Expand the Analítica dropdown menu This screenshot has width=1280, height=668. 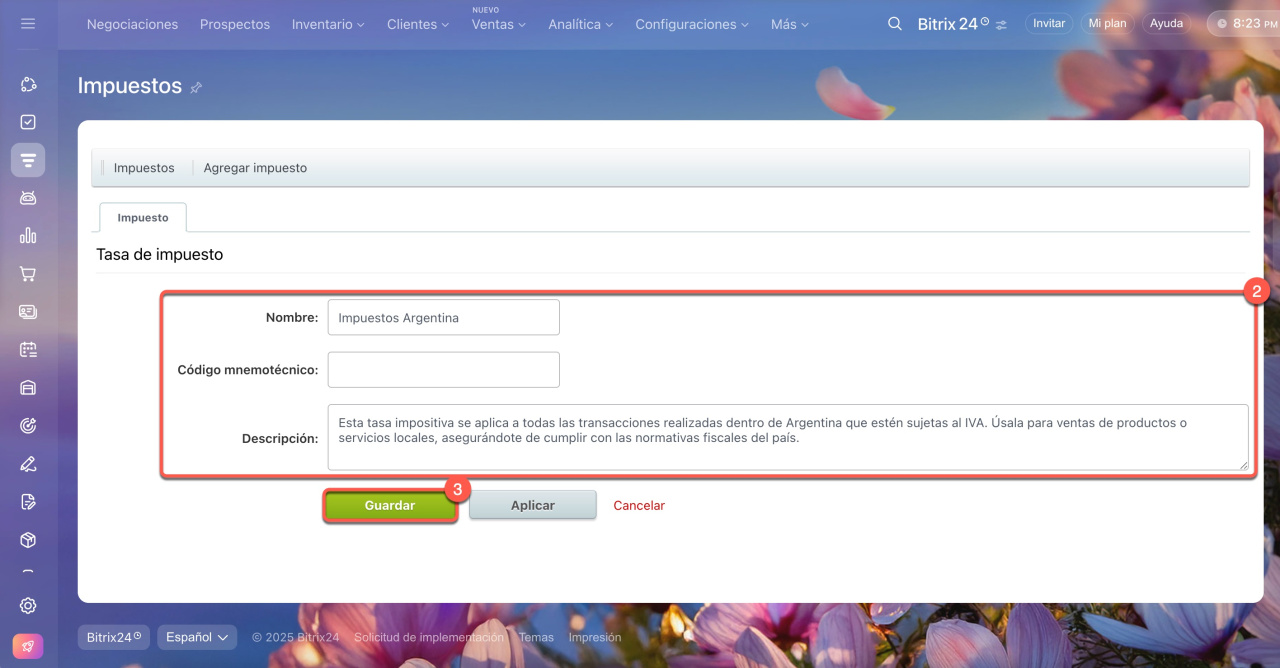click(x=580, y=24)
